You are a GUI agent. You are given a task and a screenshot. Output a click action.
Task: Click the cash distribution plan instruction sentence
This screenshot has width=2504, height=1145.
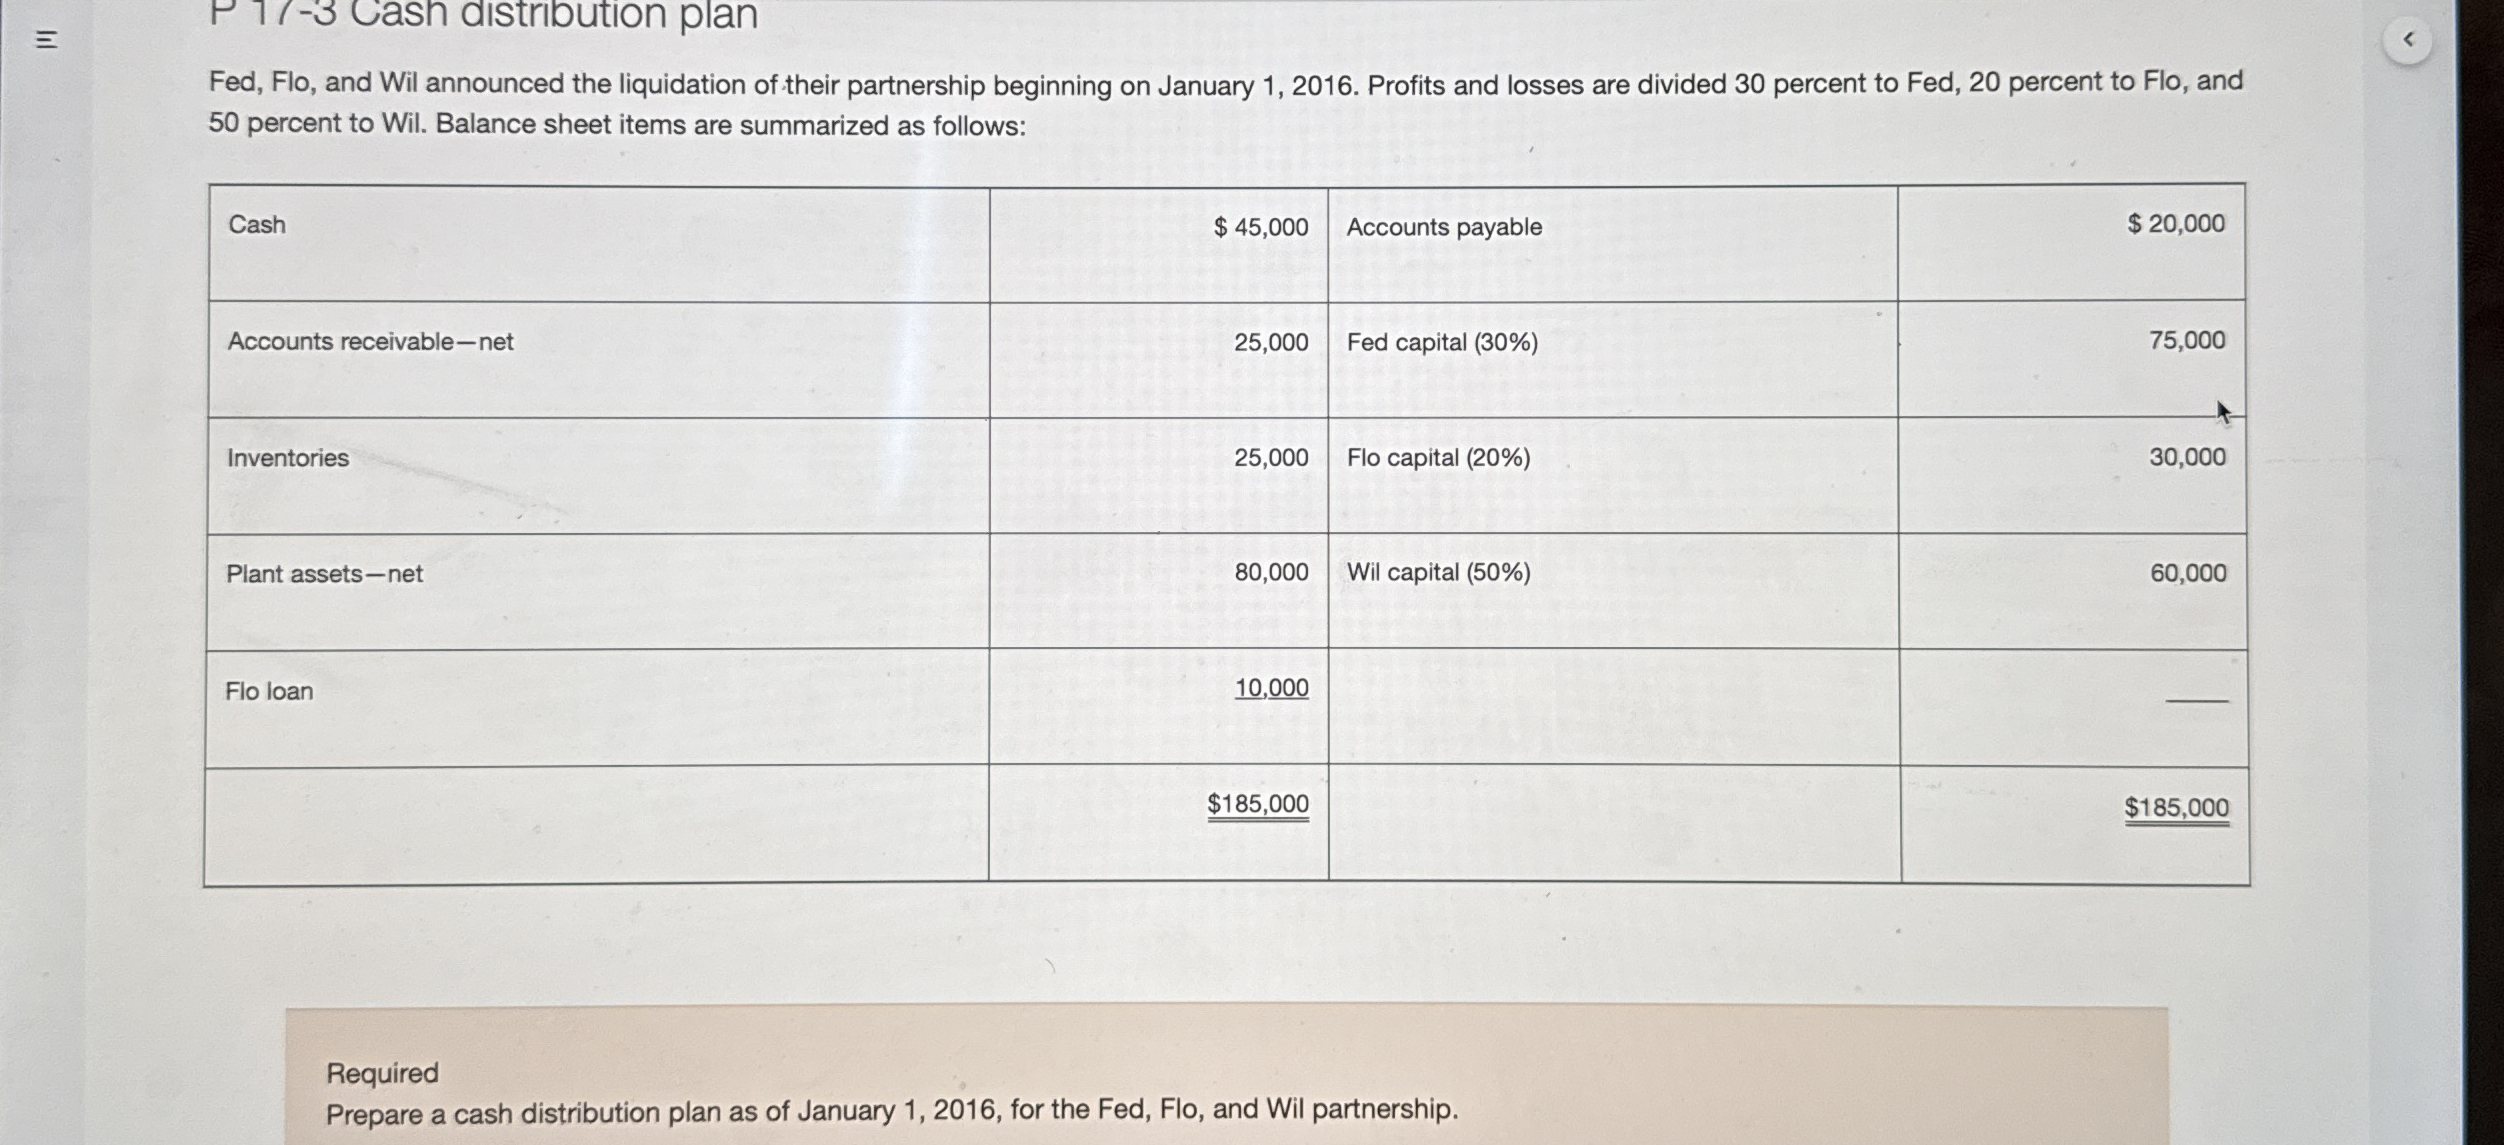tap(893, 1110)
